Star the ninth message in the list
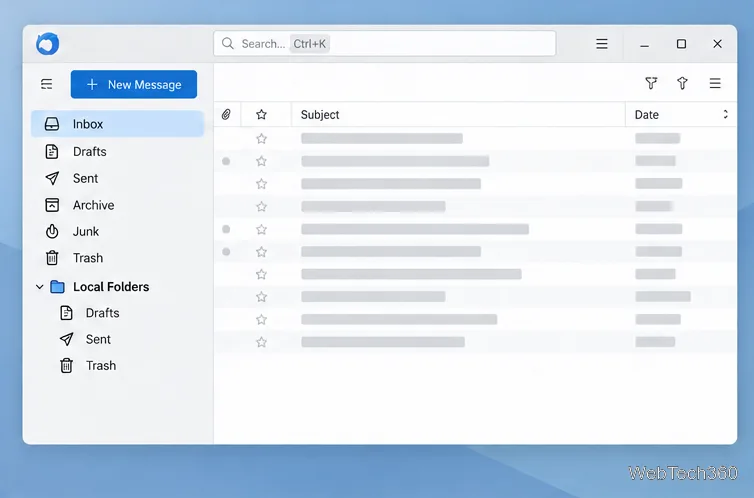Image resolution: width=754 pixels, height=498 pixels. 261,320
